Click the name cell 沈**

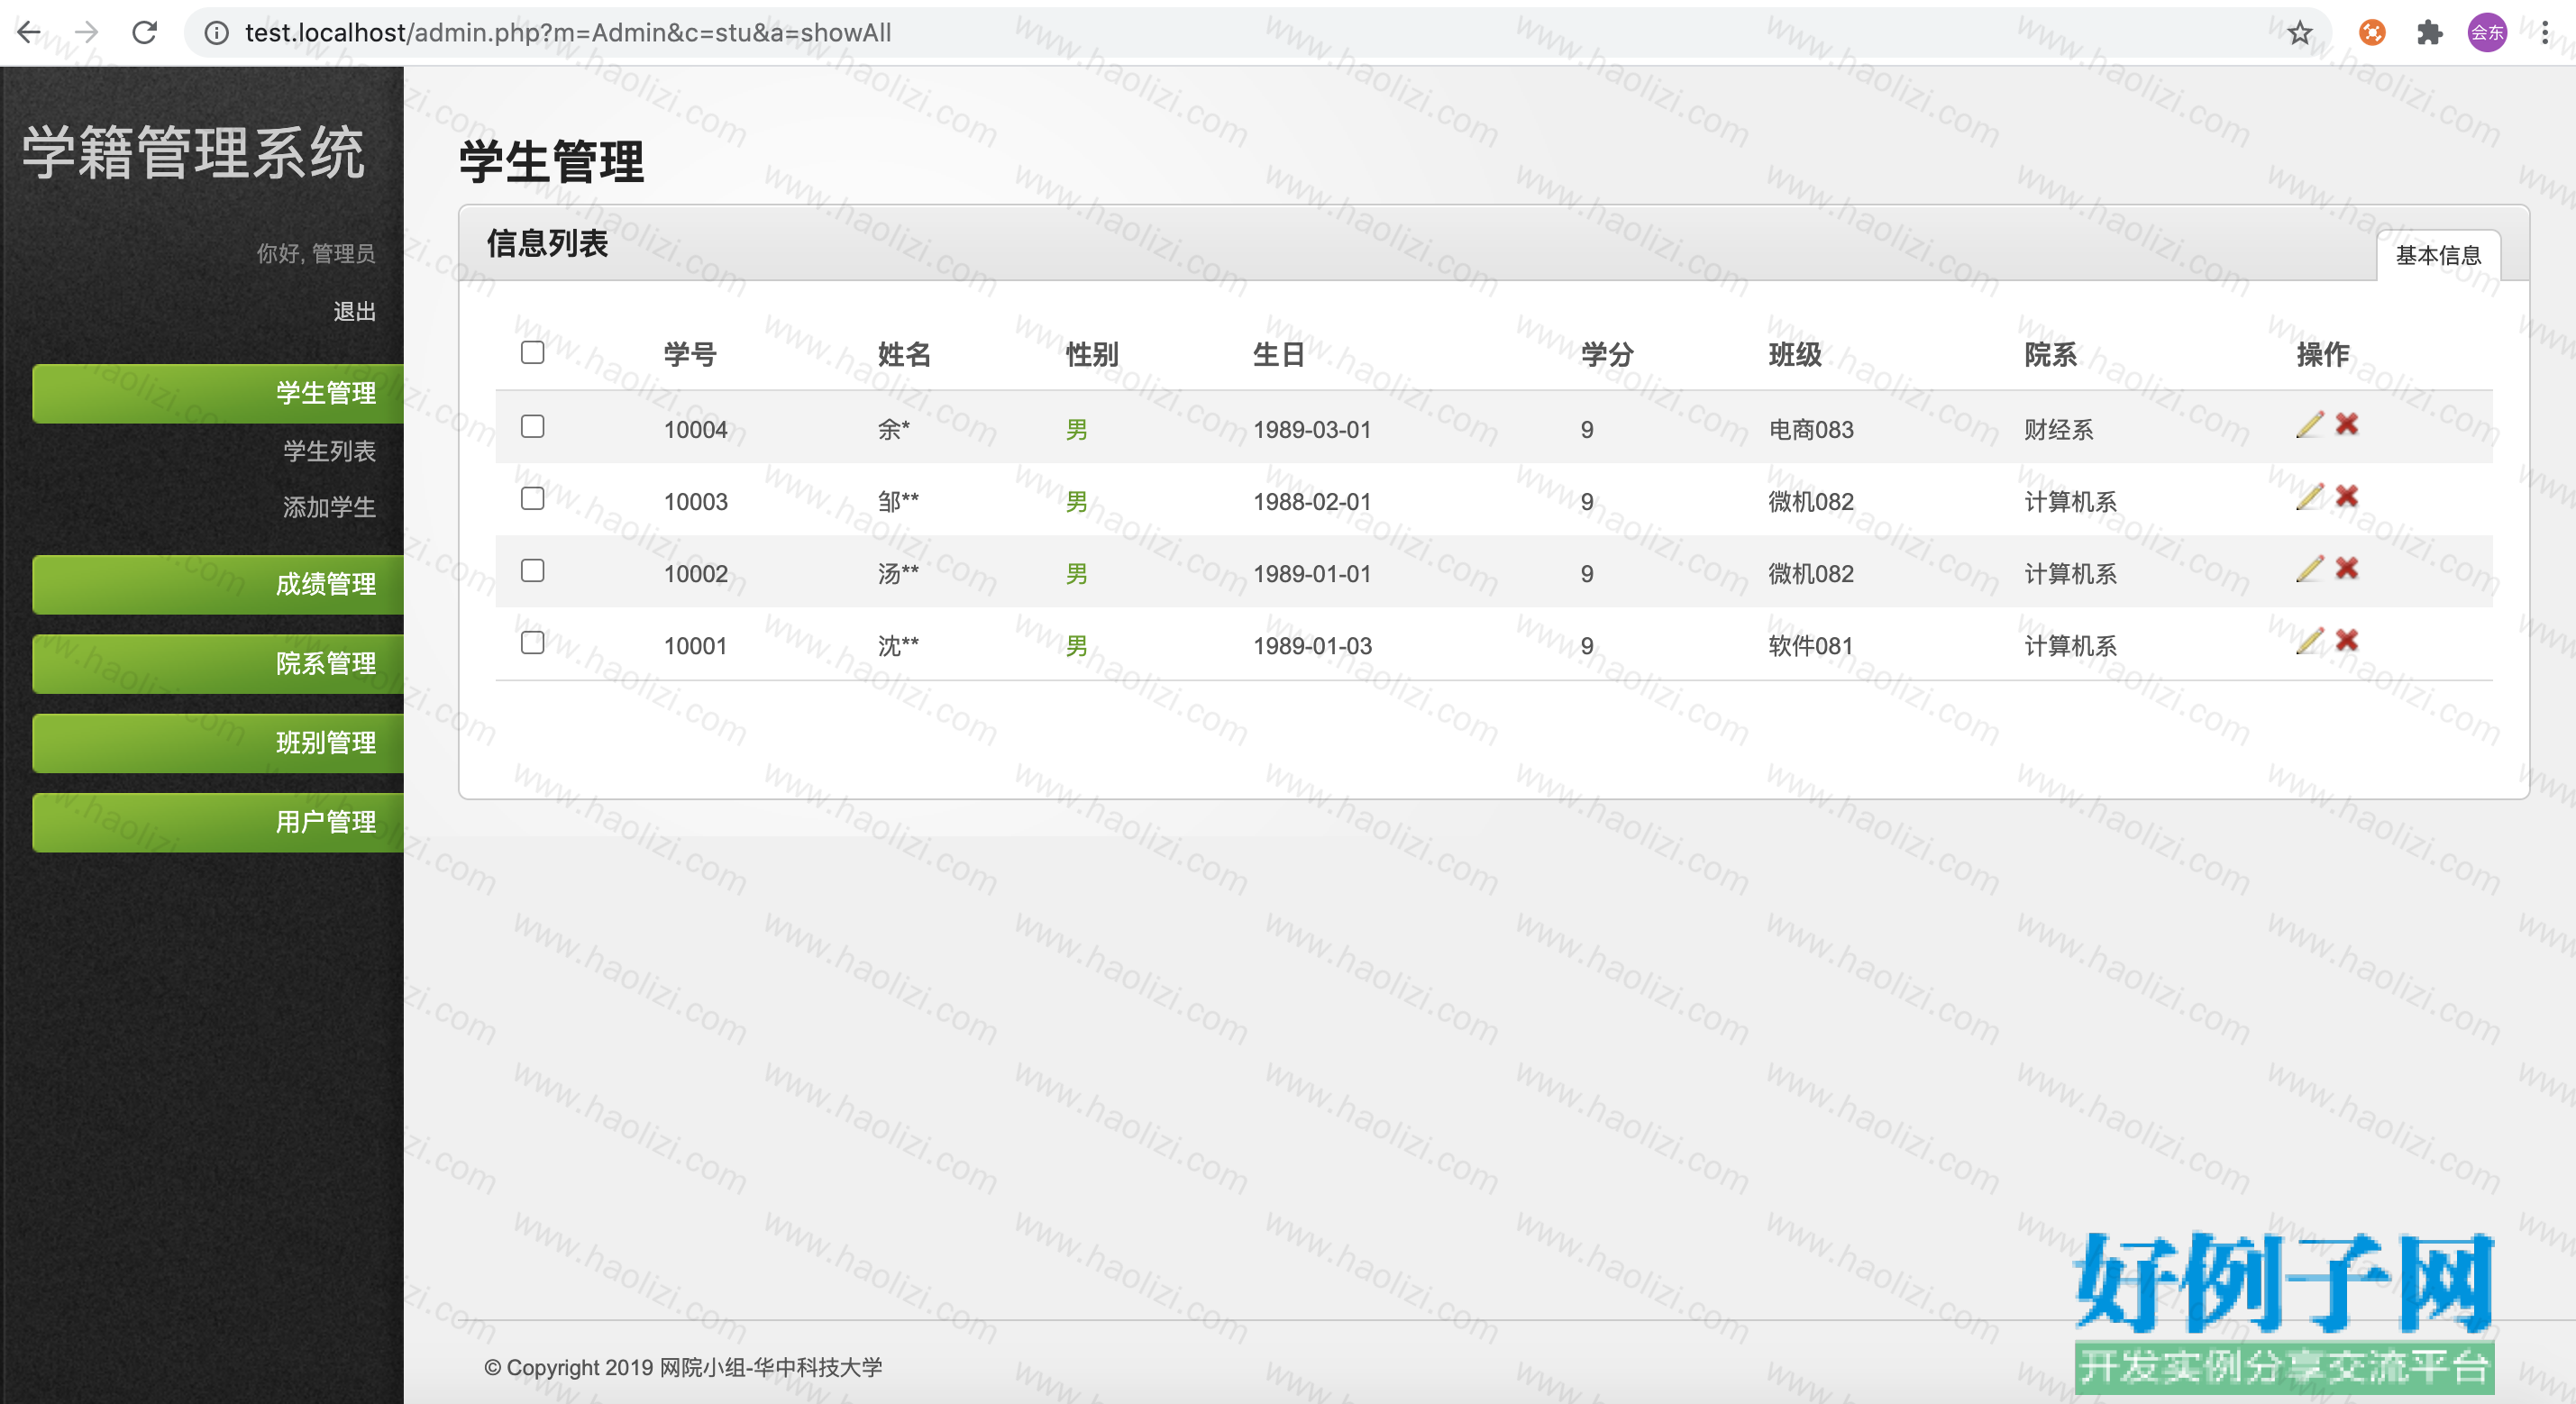(x=898, y=646)
